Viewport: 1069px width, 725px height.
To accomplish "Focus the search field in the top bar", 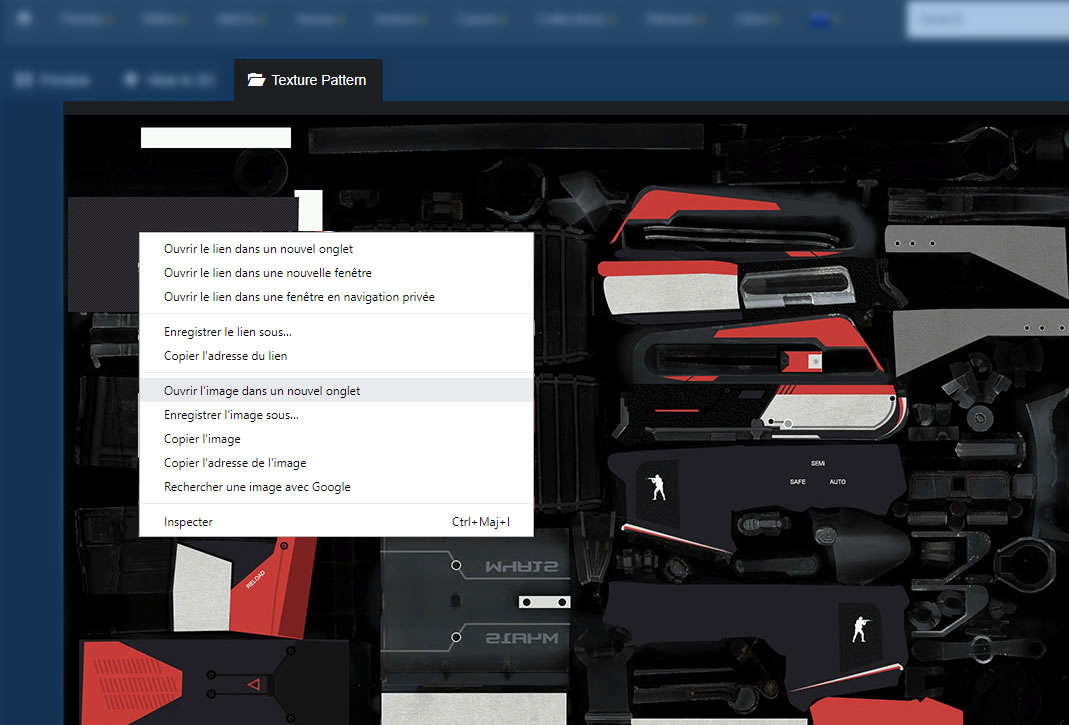I will tap(987, 19).
